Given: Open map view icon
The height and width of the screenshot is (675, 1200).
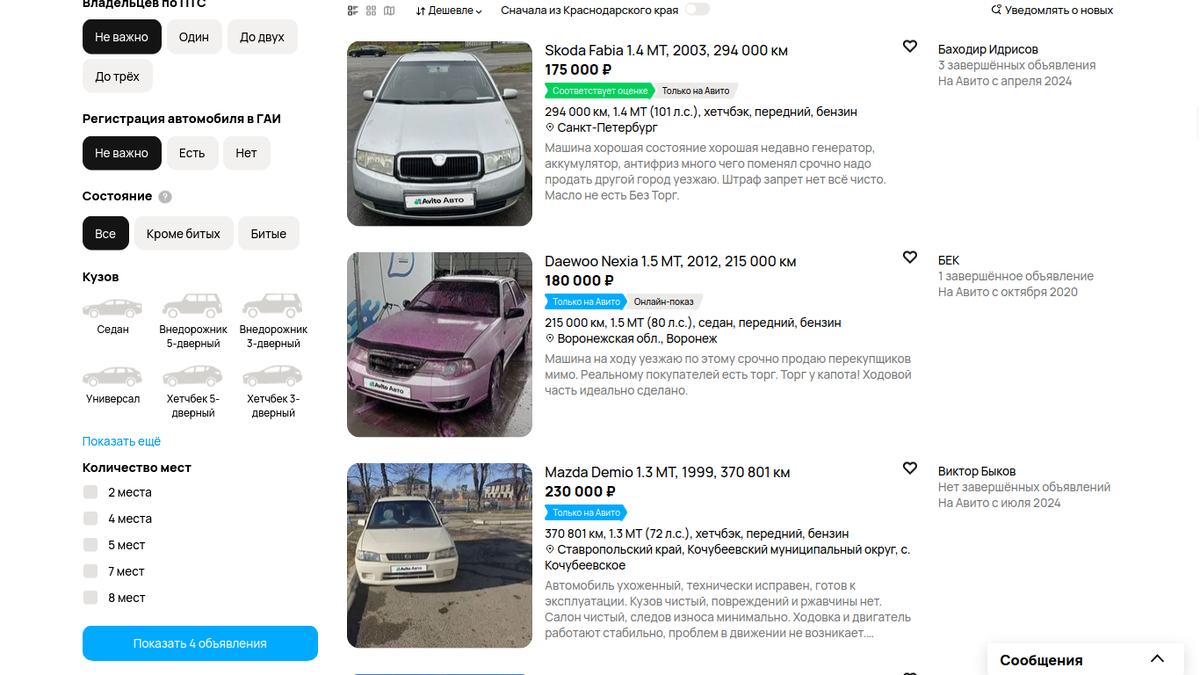Looking at the screenshot, I should click(x=389, y=10).
